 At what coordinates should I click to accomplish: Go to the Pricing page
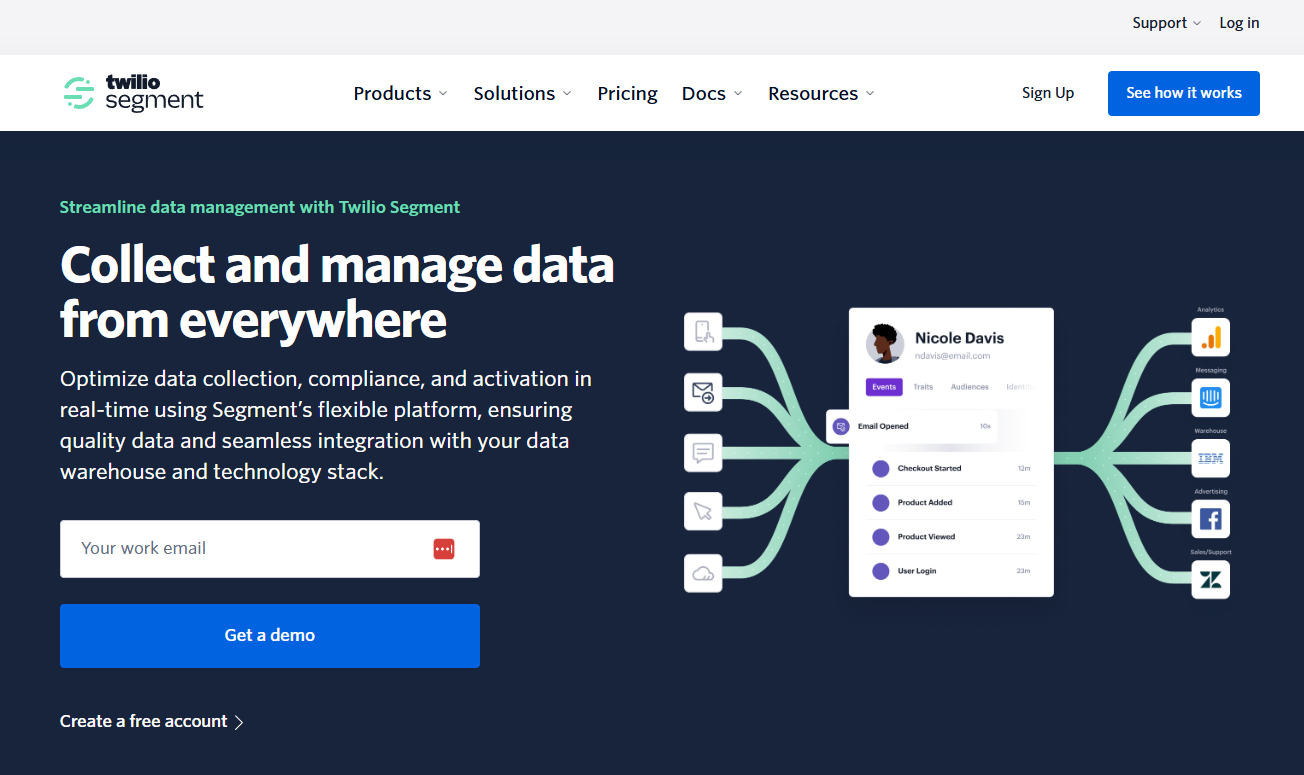pos(627,93)
